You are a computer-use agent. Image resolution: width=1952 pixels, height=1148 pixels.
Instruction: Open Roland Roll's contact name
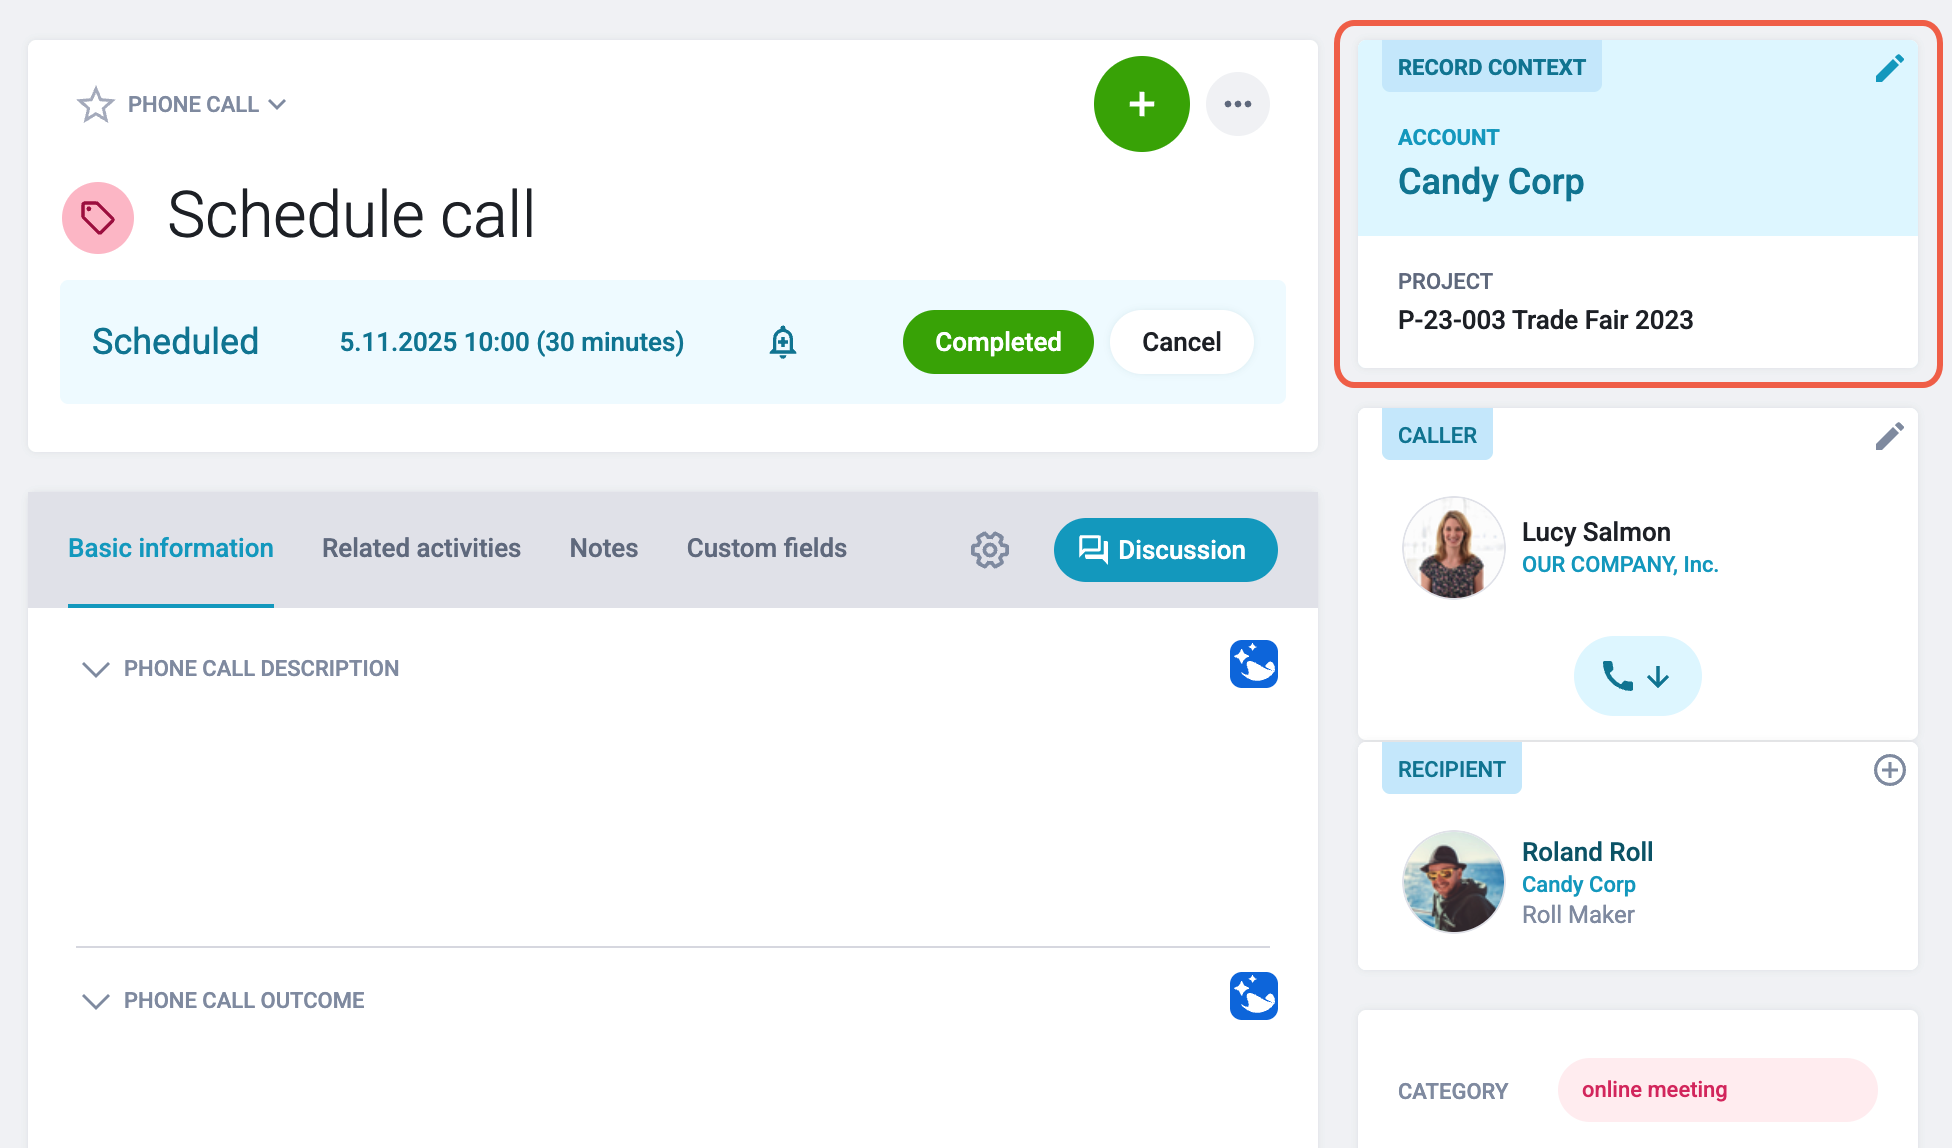(x=1587, y=852)
